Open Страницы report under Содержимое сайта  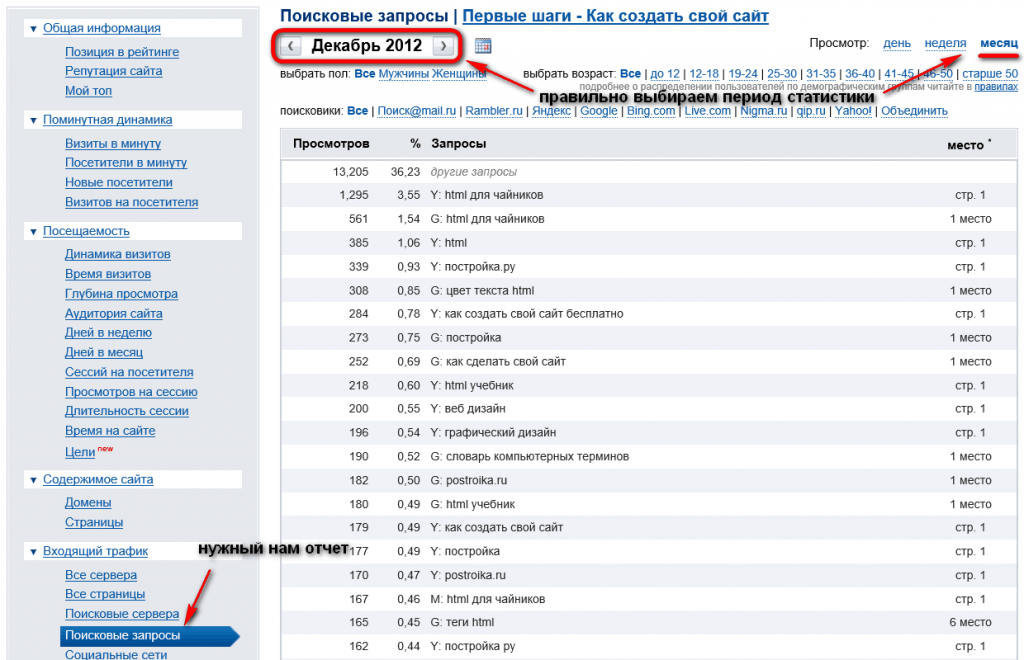94,522
